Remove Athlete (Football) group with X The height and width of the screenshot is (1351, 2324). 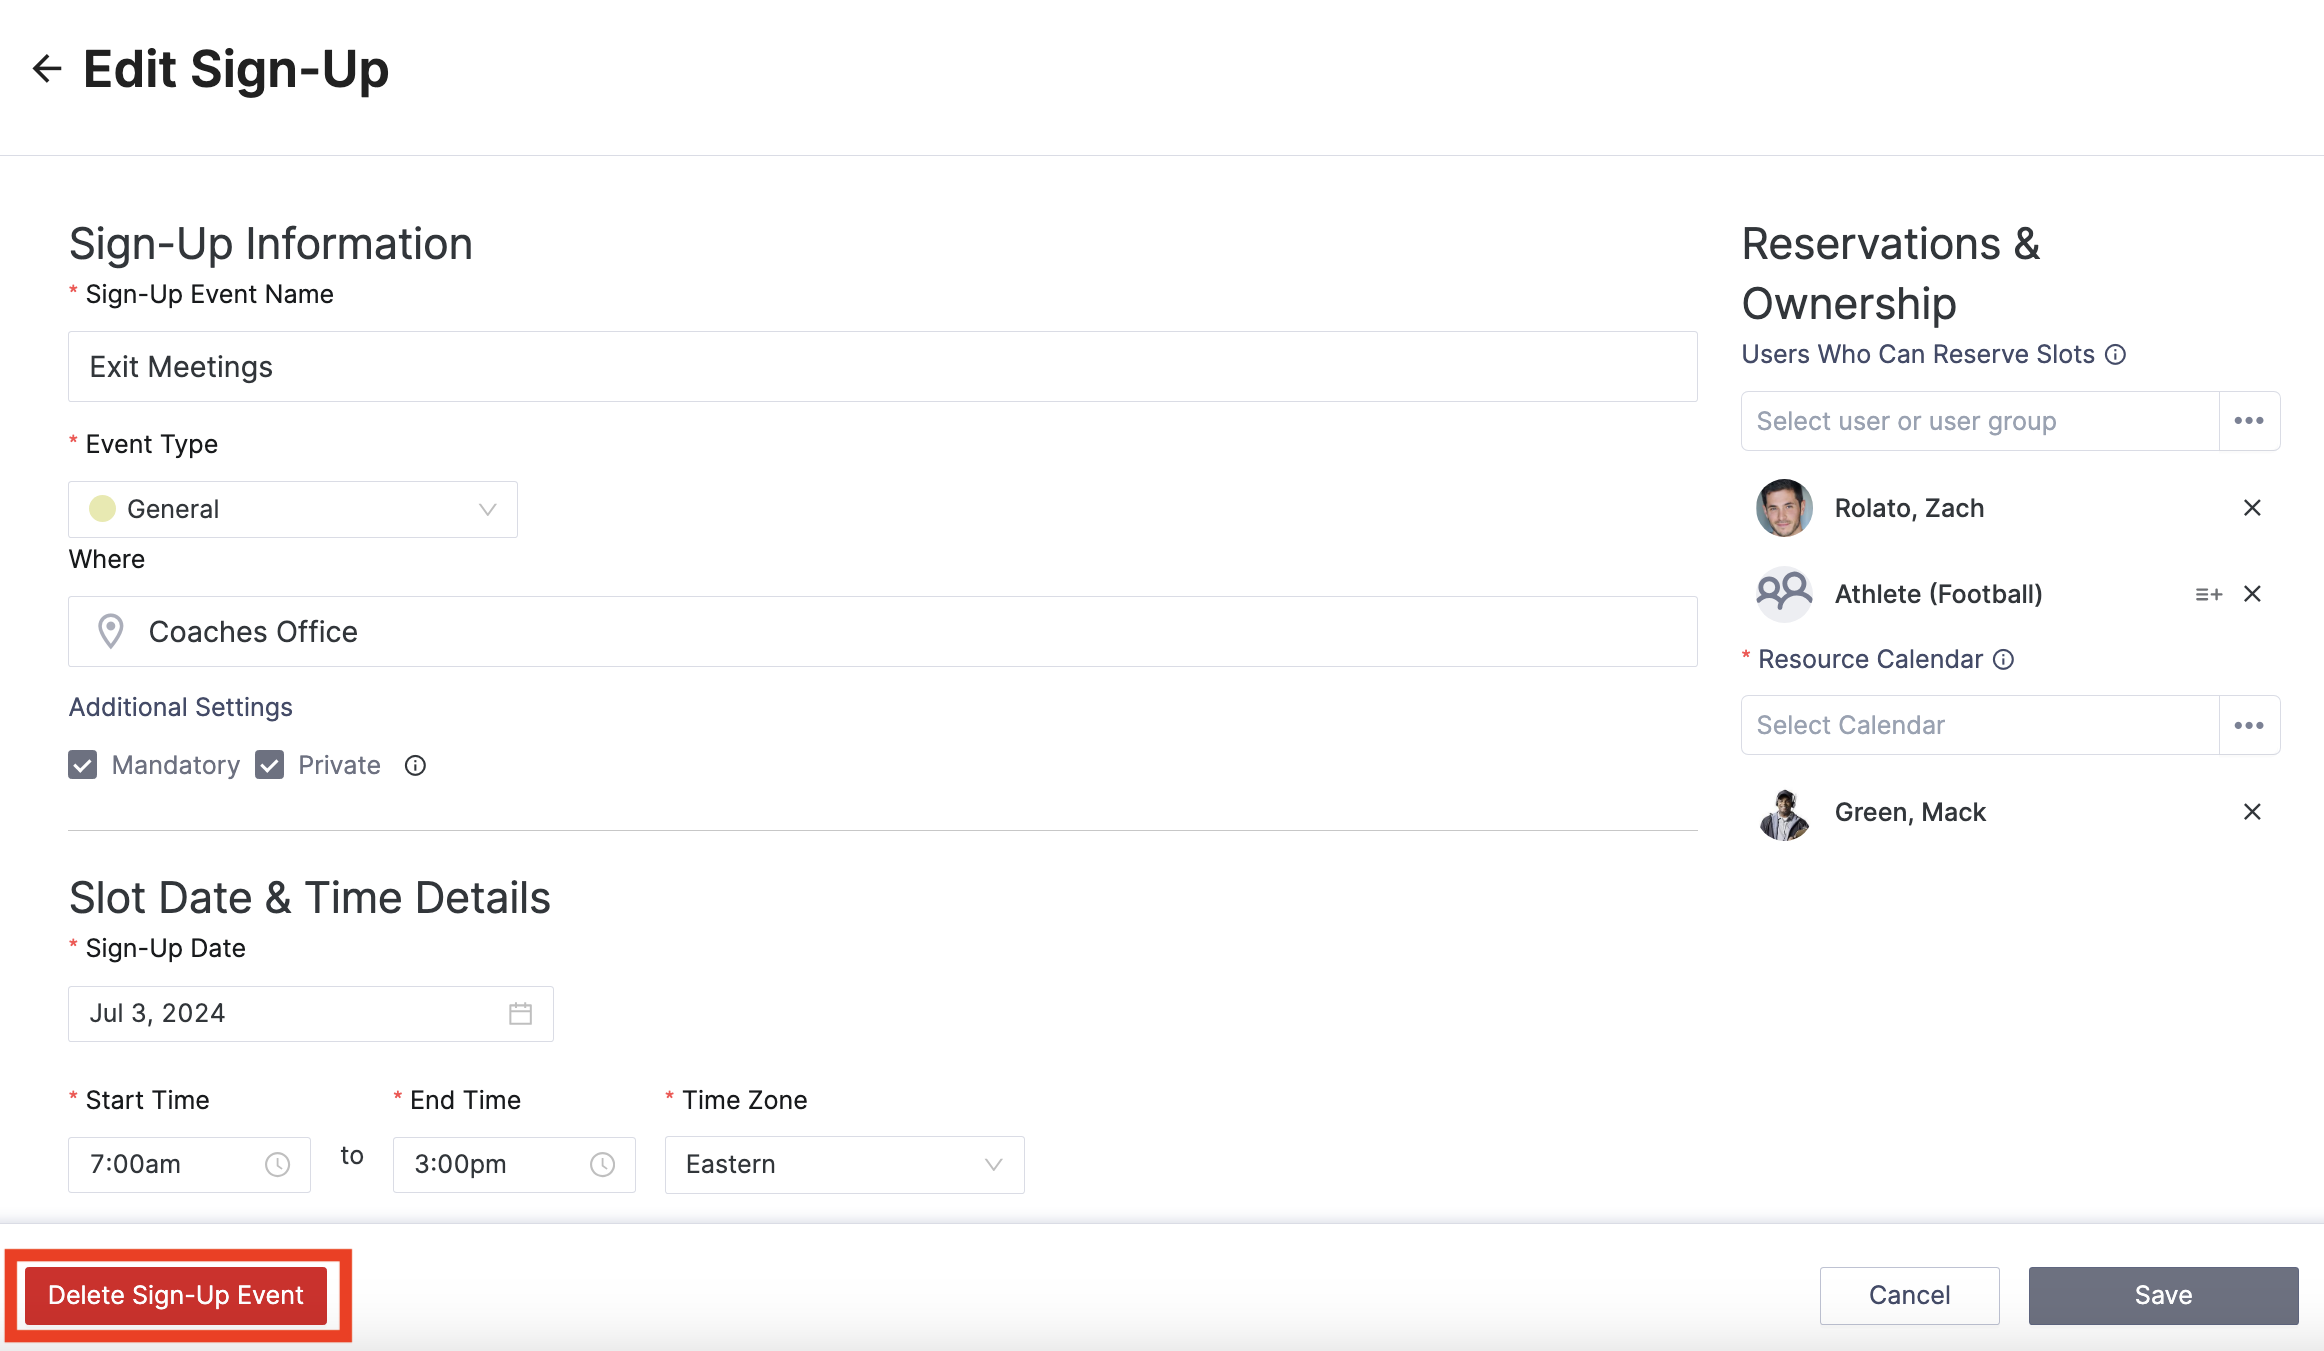[x=2252, y=594]
